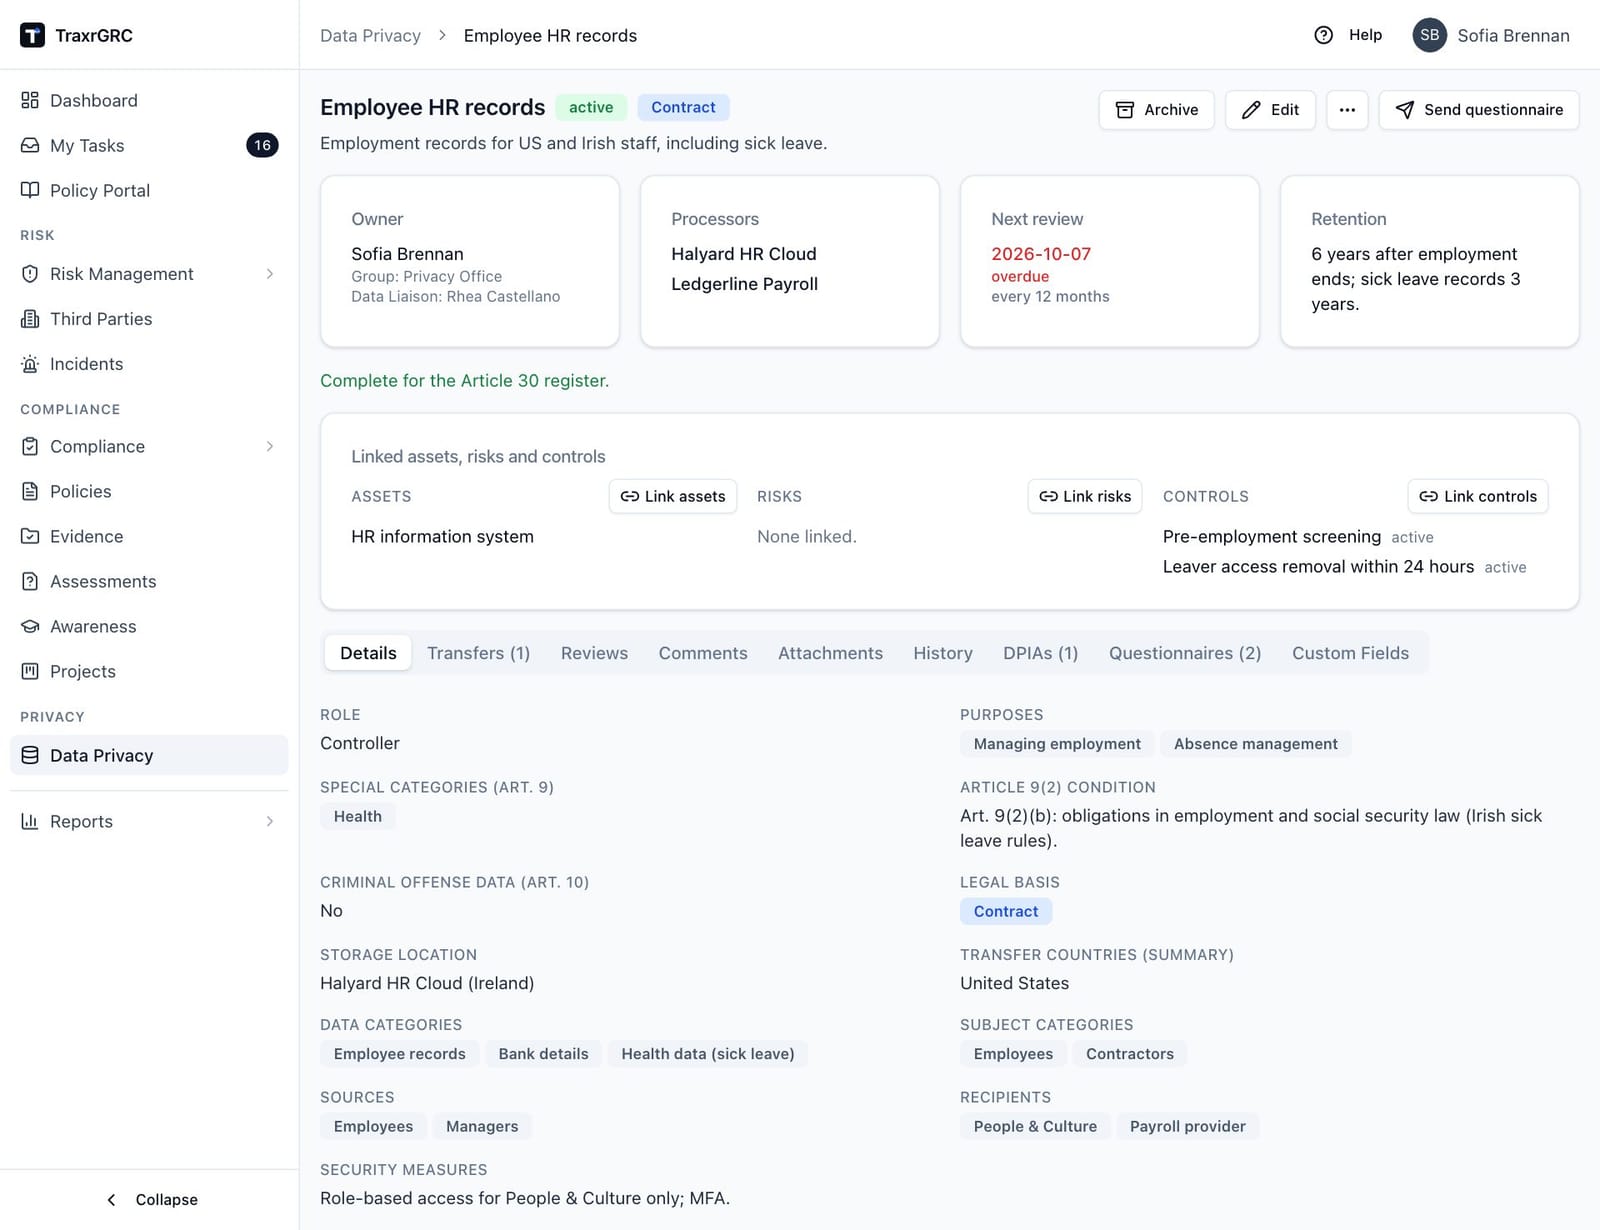
Task: Click the Edit button
Action: pos(1270,110)
